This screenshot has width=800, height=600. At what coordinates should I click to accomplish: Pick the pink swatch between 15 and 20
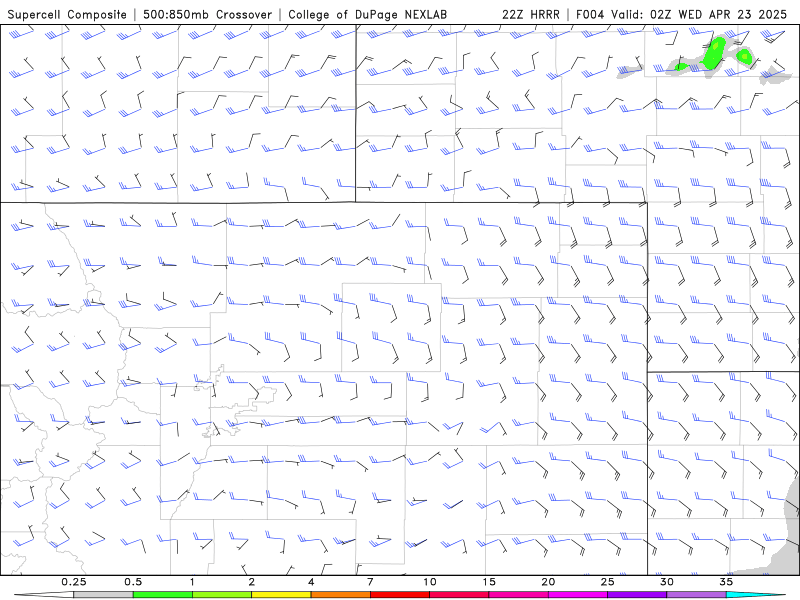tap(518, 595)
